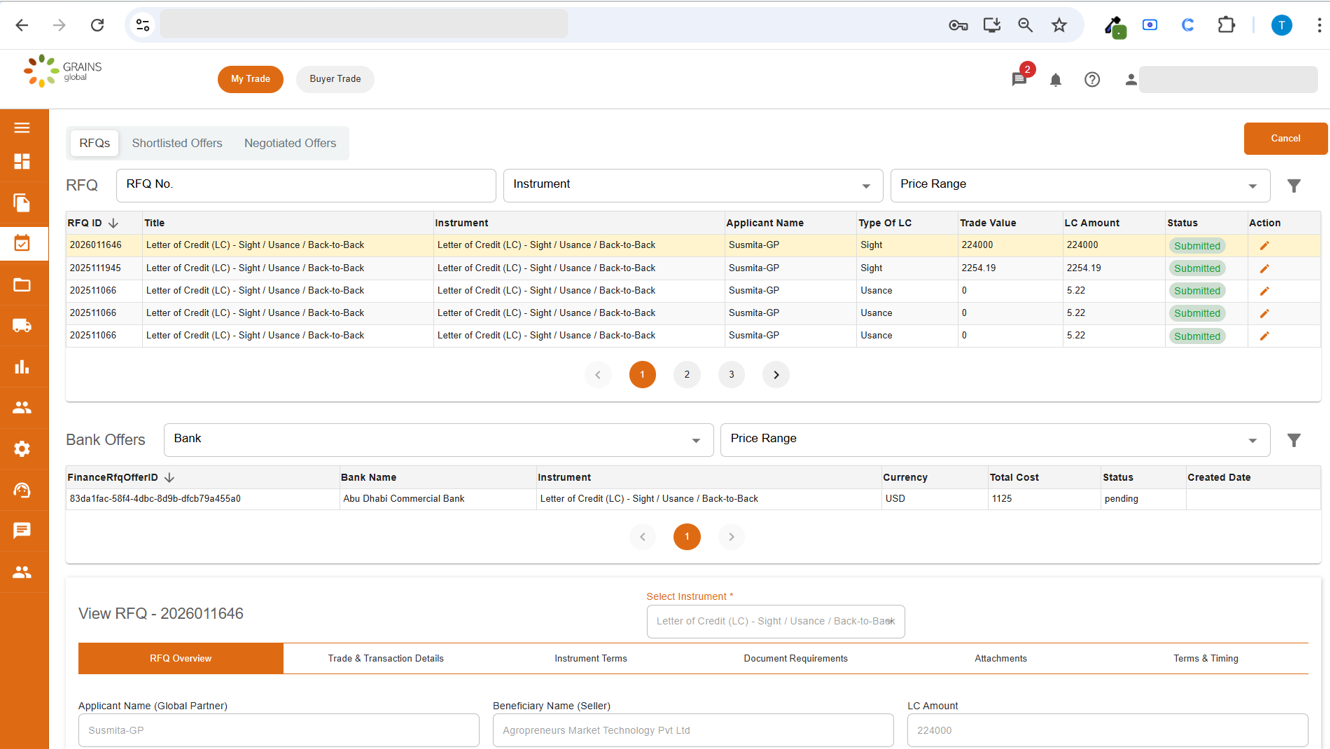Open the help question mark icon
This screenshot has width=1330, height=749.
tap(1092, 80)
